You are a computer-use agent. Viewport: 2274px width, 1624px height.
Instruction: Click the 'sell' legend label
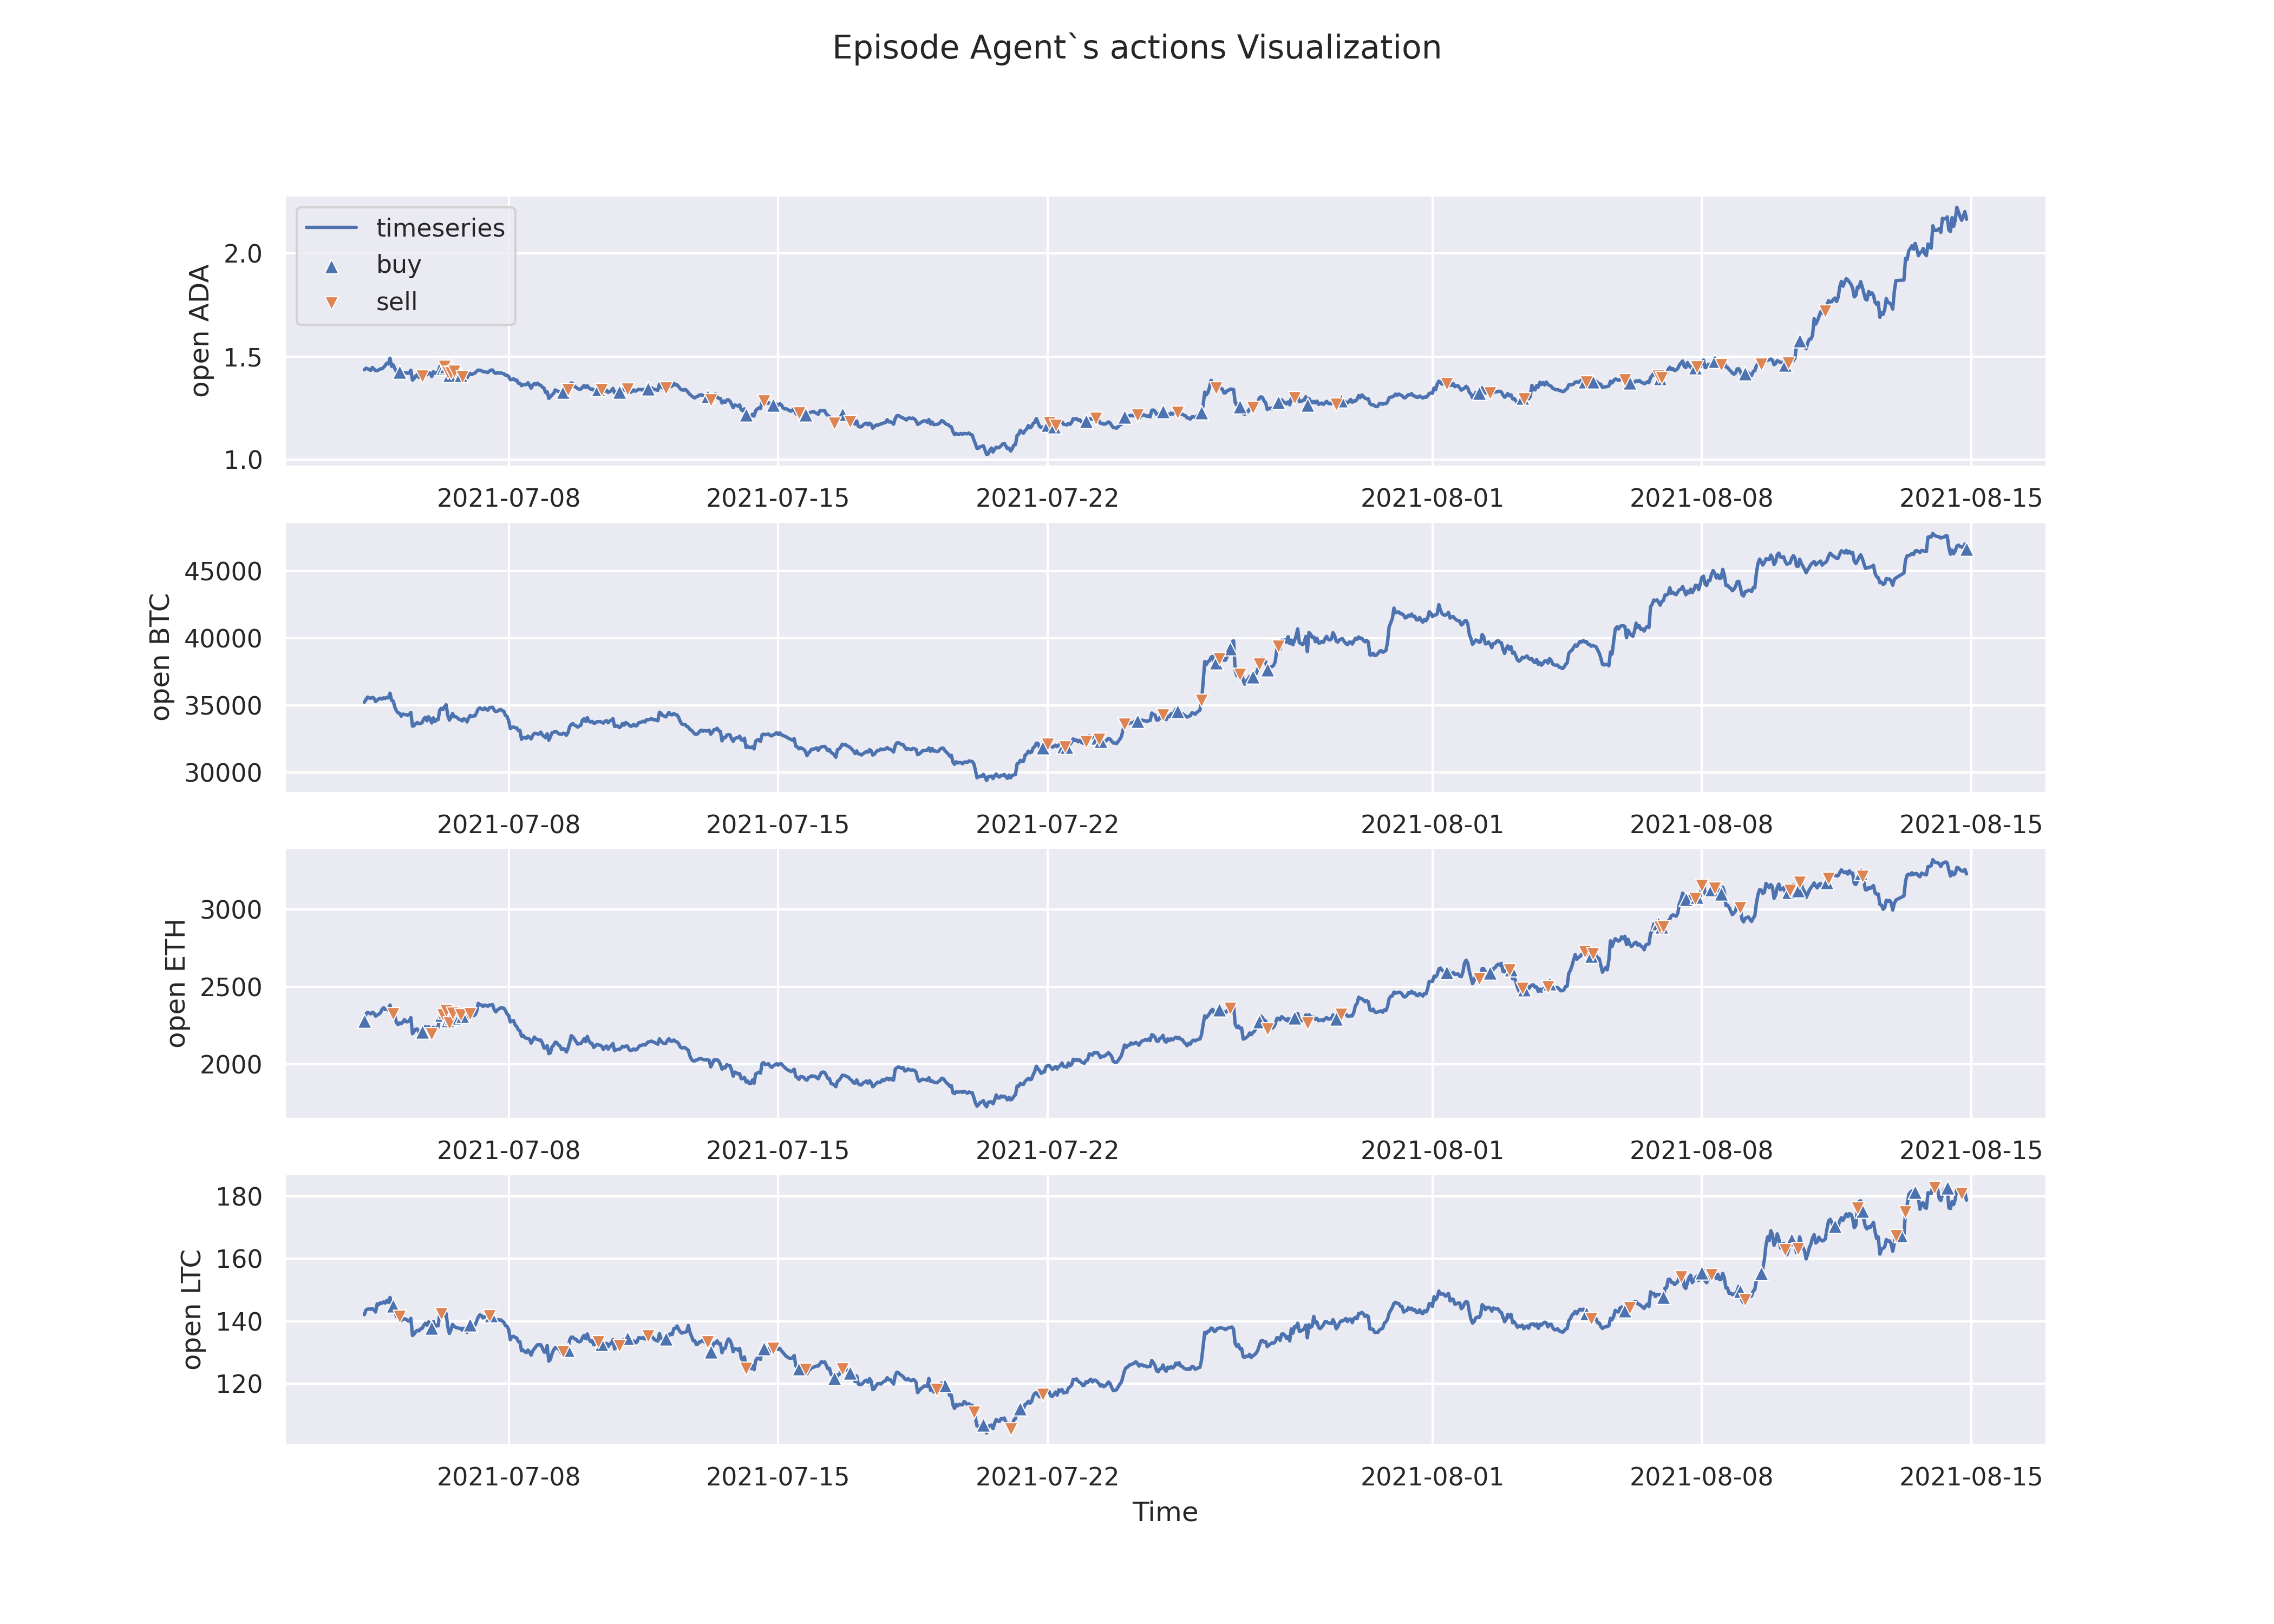point(396,302)
